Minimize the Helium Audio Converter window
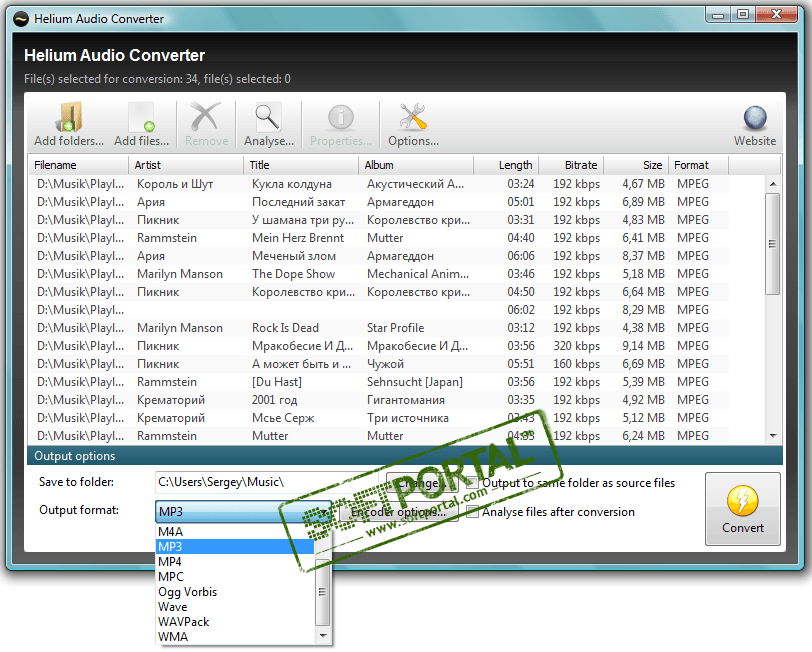The image size is (812, 652). pyautogui.click(x=718, y=15)
